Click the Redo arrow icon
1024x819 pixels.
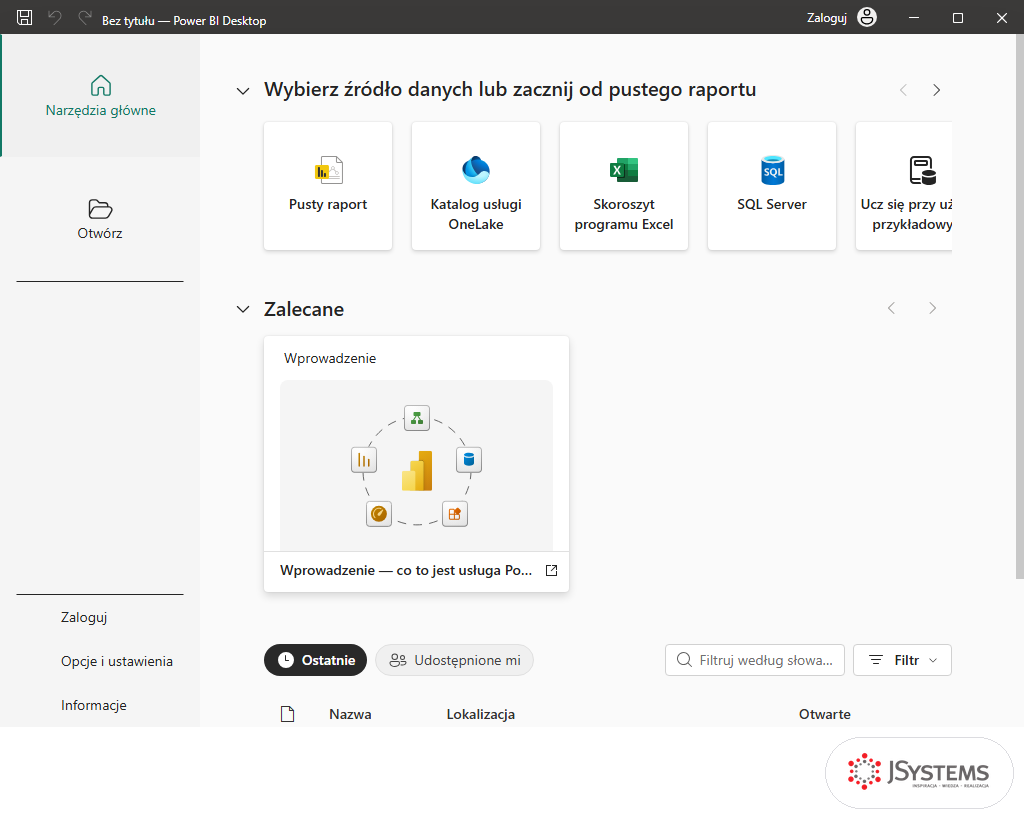tap(84, 18)
